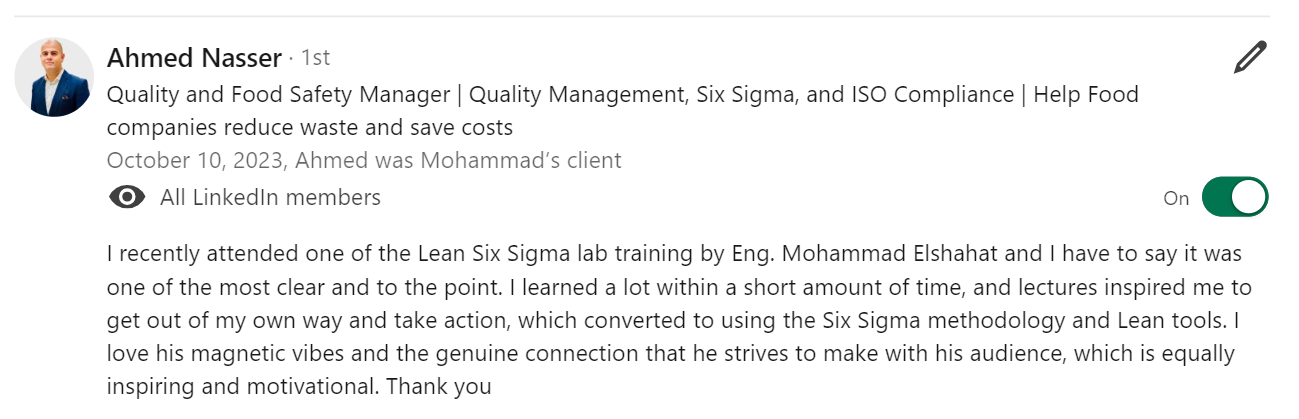Click the 1st degree connection badge
1299x419 pixels.
click(315, 58)
